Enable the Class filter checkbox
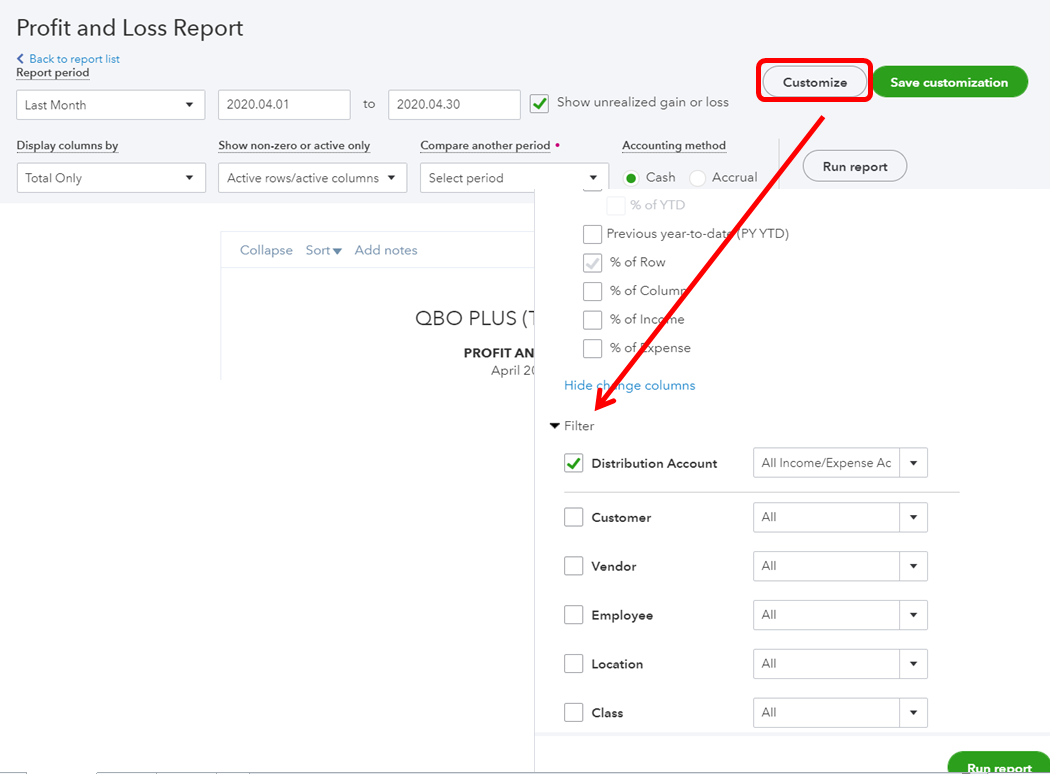The height and width of the screenshot is (774, 1050). click(574, 713)
